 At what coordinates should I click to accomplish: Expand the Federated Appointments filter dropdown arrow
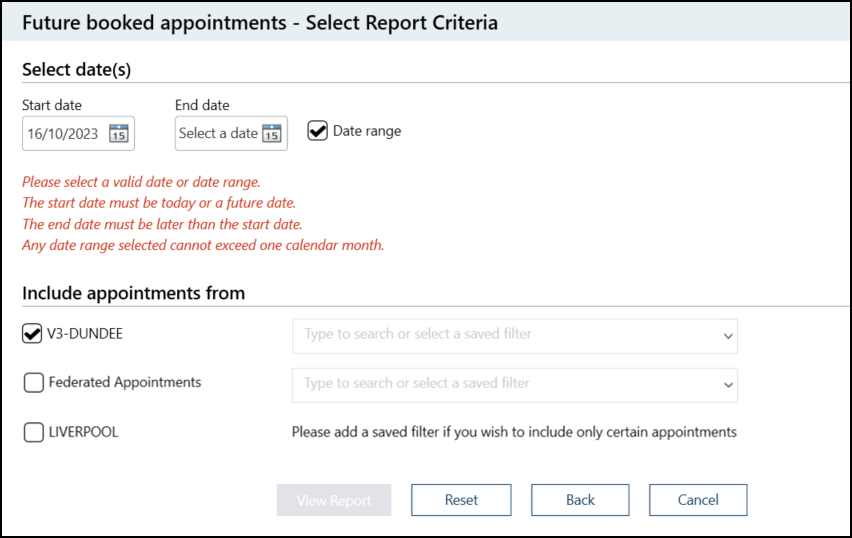coord(728,384)
